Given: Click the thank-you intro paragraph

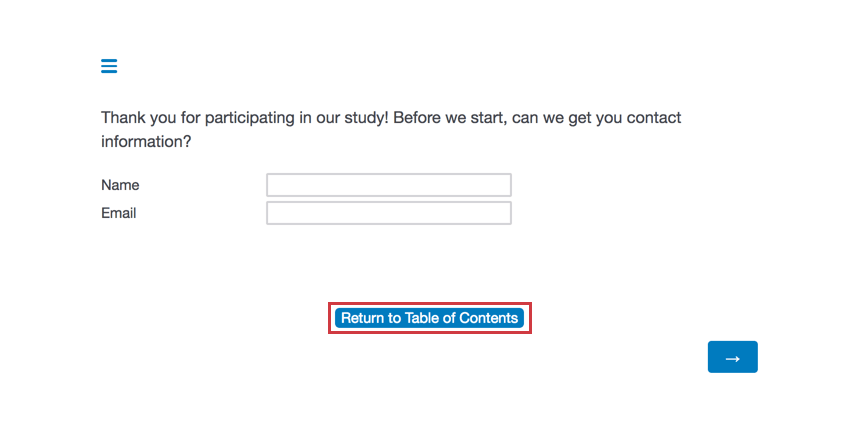Looking at the screenshot, I should (390, 130).
